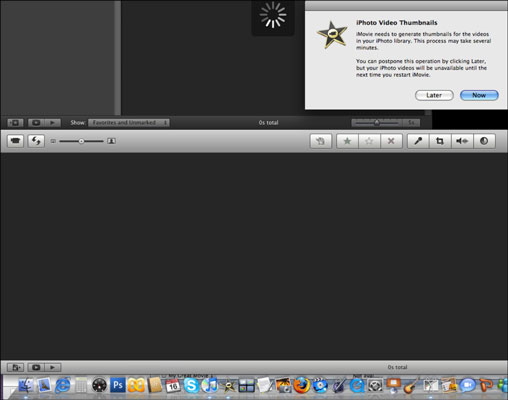Open GarageBand from the Dock
The width and height of the screenshot is (508, 400).
point(412,386)
